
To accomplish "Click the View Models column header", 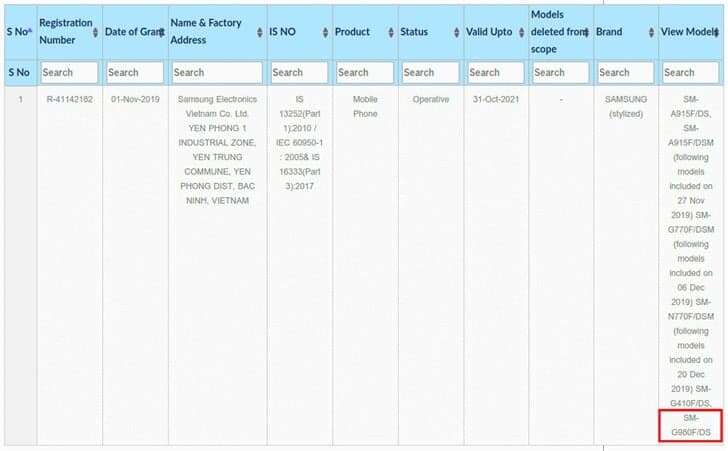I will tap(690, 32).
